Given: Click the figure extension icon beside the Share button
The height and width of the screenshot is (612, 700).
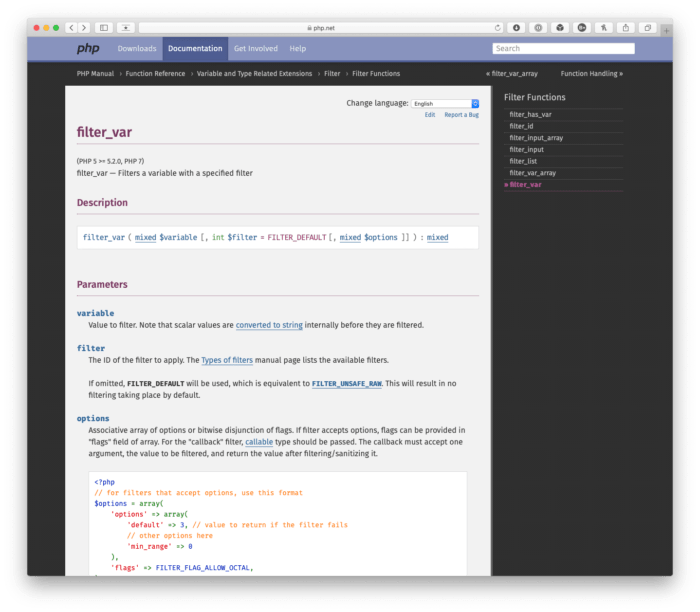Looking at the screenshot, I should [x=604, y=28].
